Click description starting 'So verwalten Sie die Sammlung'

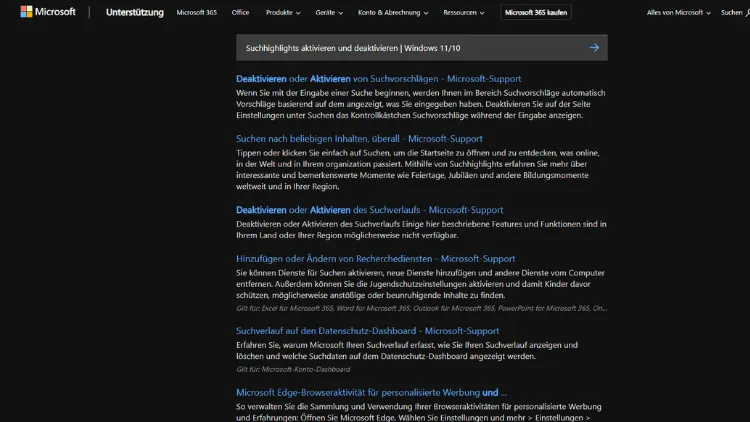point(419,412)
